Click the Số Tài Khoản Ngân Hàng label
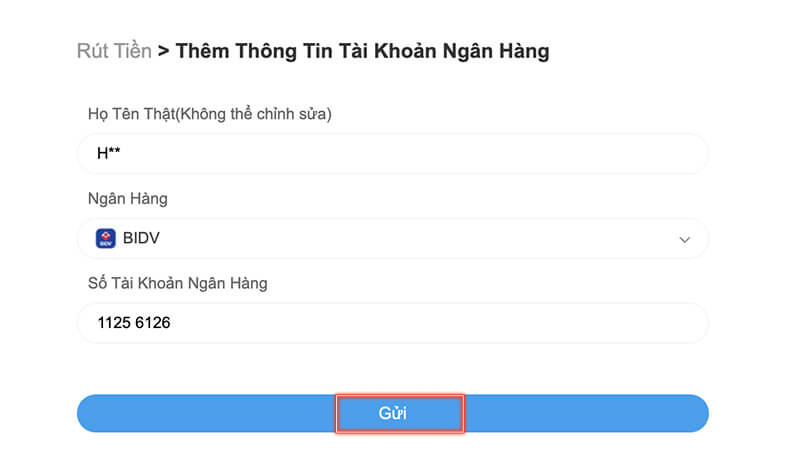 [x=178, y=284]
